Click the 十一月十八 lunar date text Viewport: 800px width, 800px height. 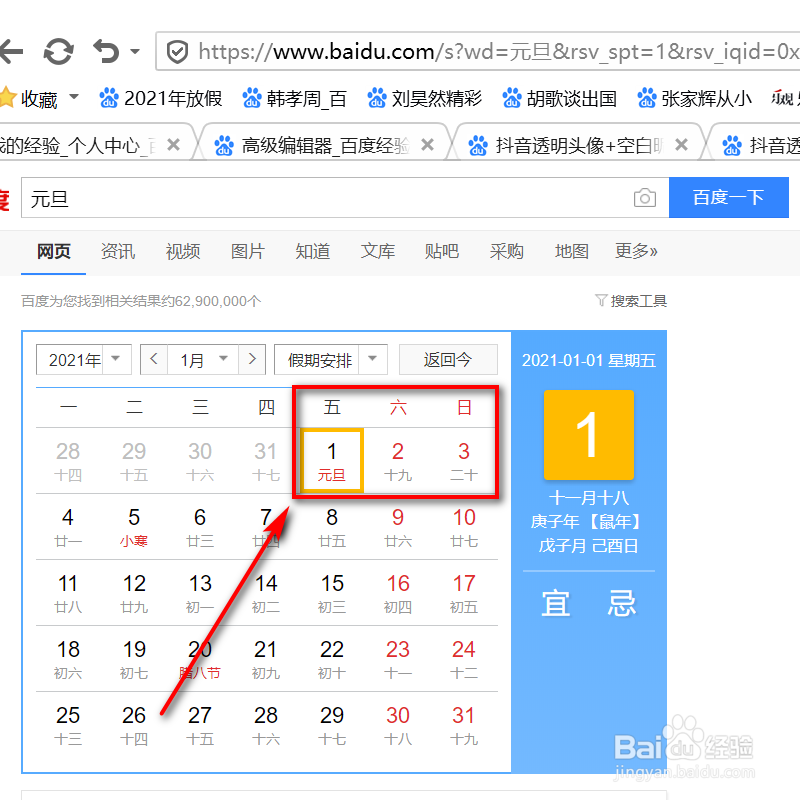589,497
